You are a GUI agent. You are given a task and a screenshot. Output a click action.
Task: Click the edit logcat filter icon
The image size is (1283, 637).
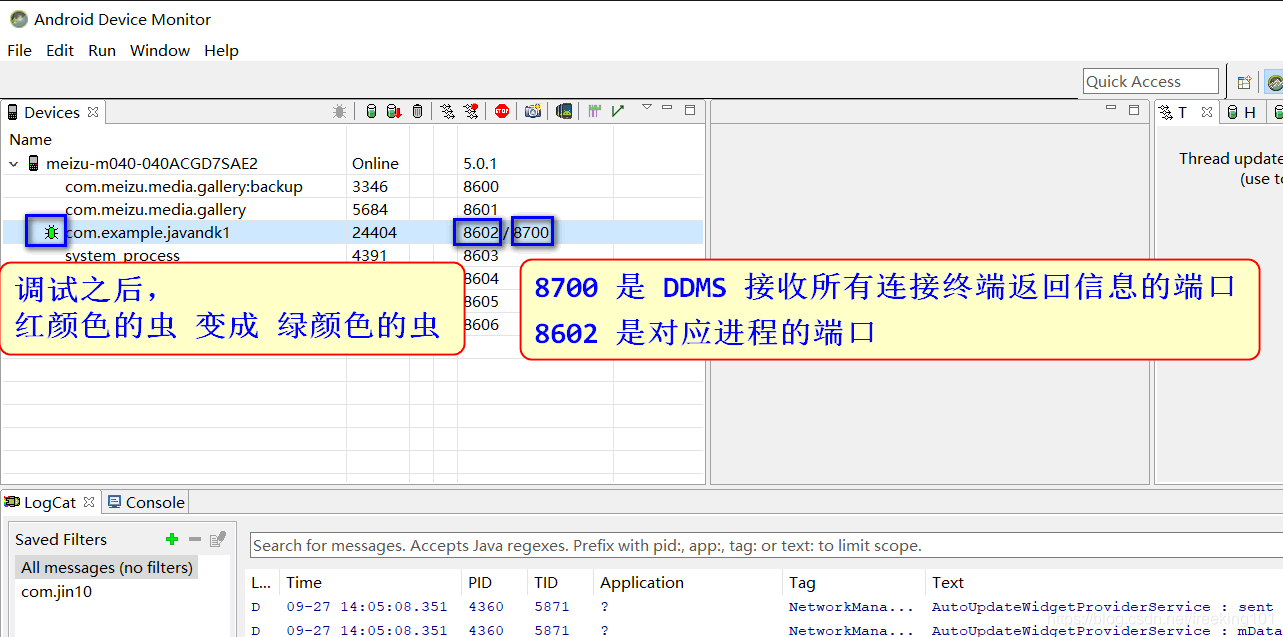pos(217,539)
